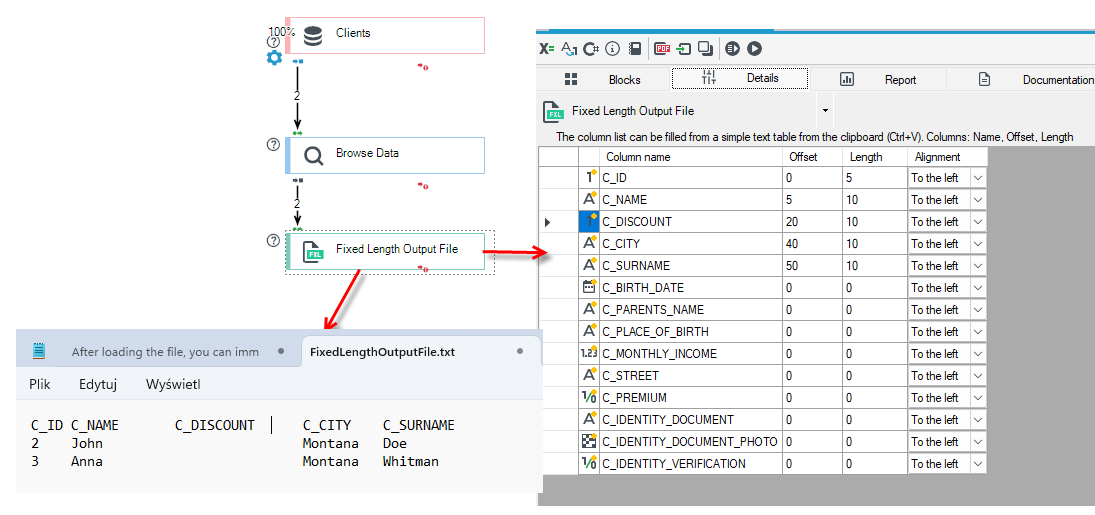Click 'Whitman' text in Notepad

click(x=411, y=462)
